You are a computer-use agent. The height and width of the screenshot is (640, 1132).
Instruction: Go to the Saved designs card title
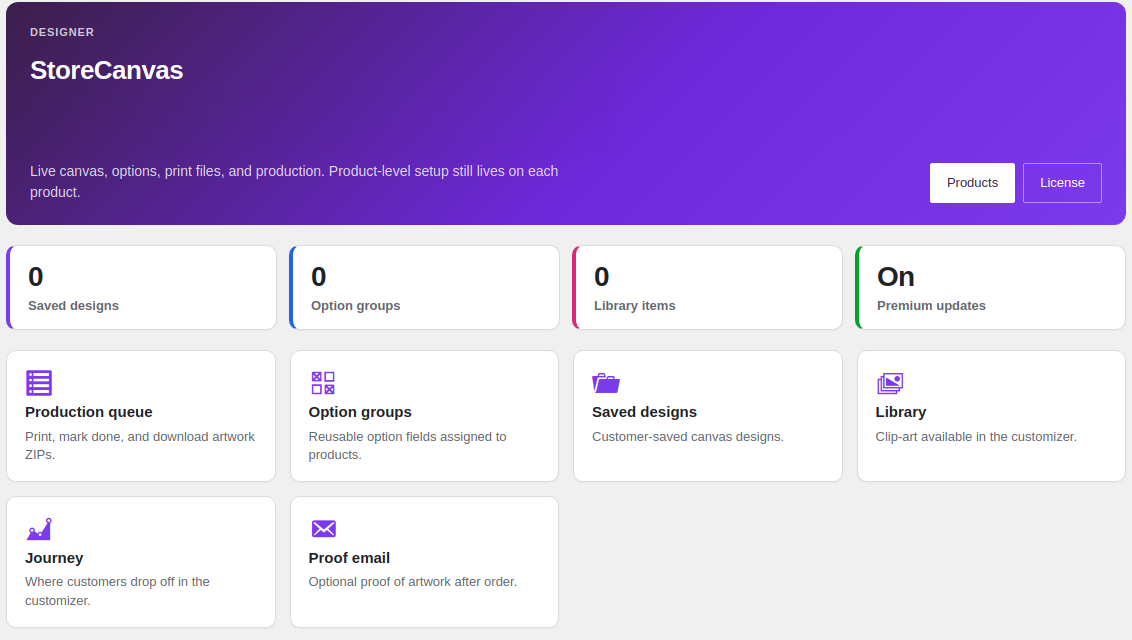point(645,412)
